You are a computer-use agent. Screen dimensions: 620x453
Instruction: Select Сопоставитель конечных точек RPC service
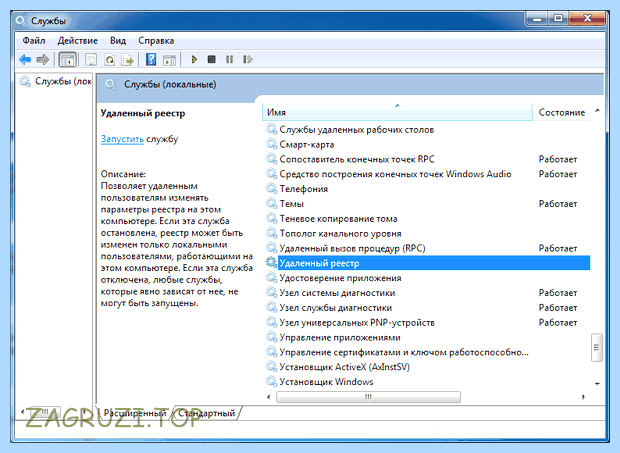coord(357,159)
